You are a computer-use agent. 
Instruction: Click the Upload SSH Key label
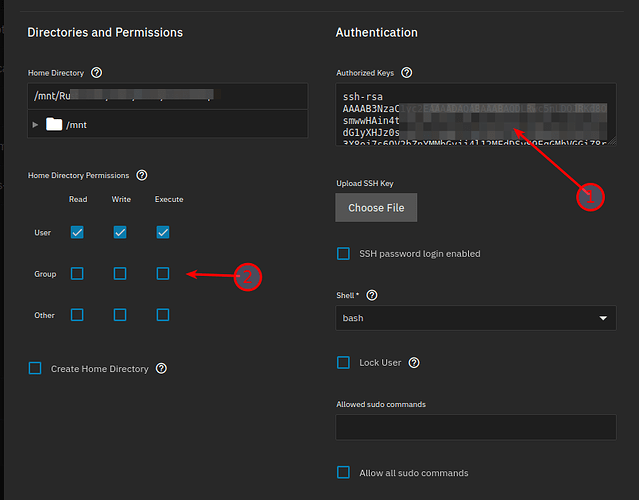pyautogui.click(x=365, y=183)
